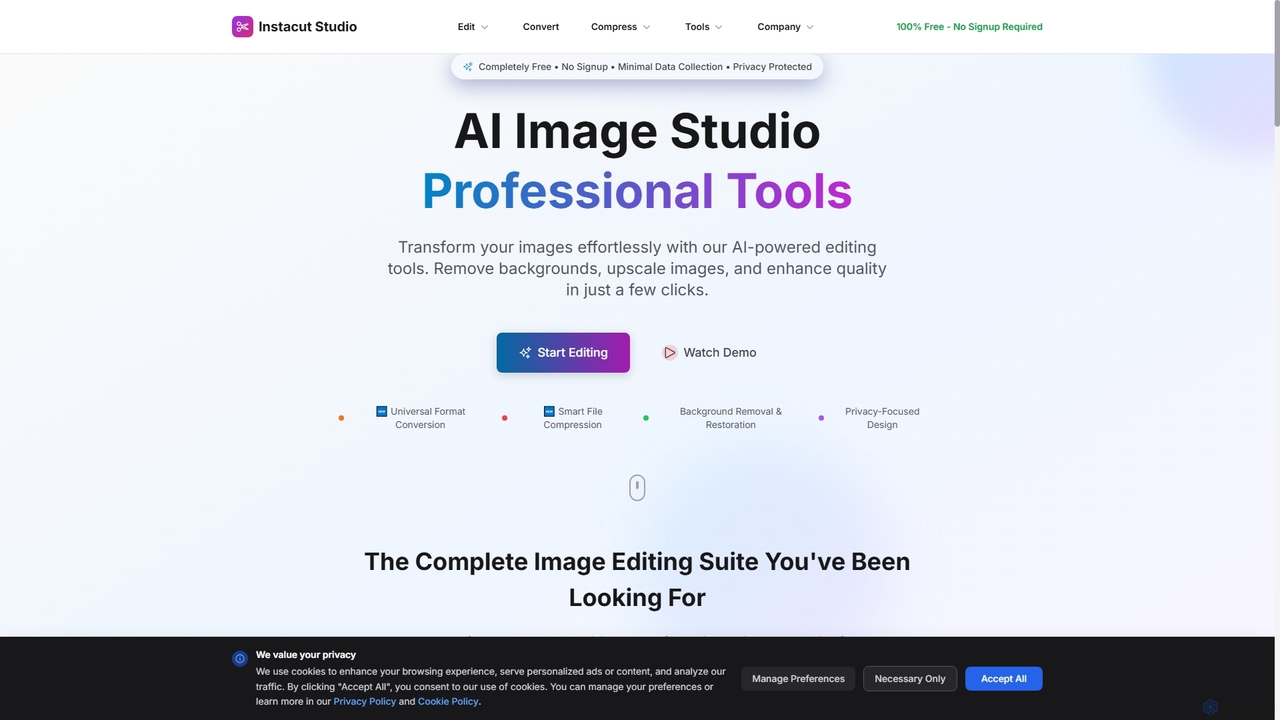The height and width of the screenshot is (720, 1280).
Task: Click the Instacut Studio brand name
Action: coord(307,27)
